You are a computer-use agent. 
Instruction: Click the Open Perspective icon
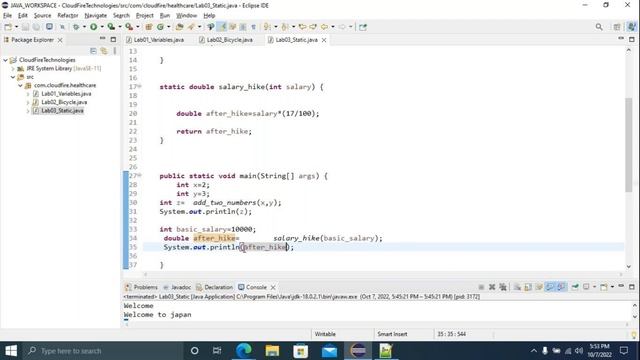[617, 27]
